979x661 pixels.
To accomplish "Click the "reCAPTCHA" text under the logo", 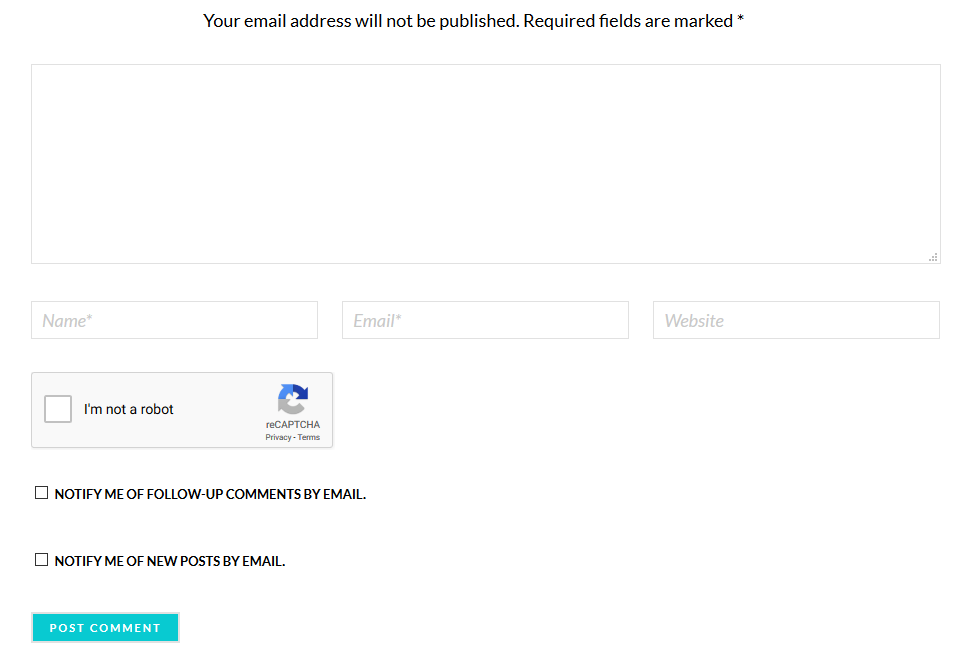I will [293, 425].
